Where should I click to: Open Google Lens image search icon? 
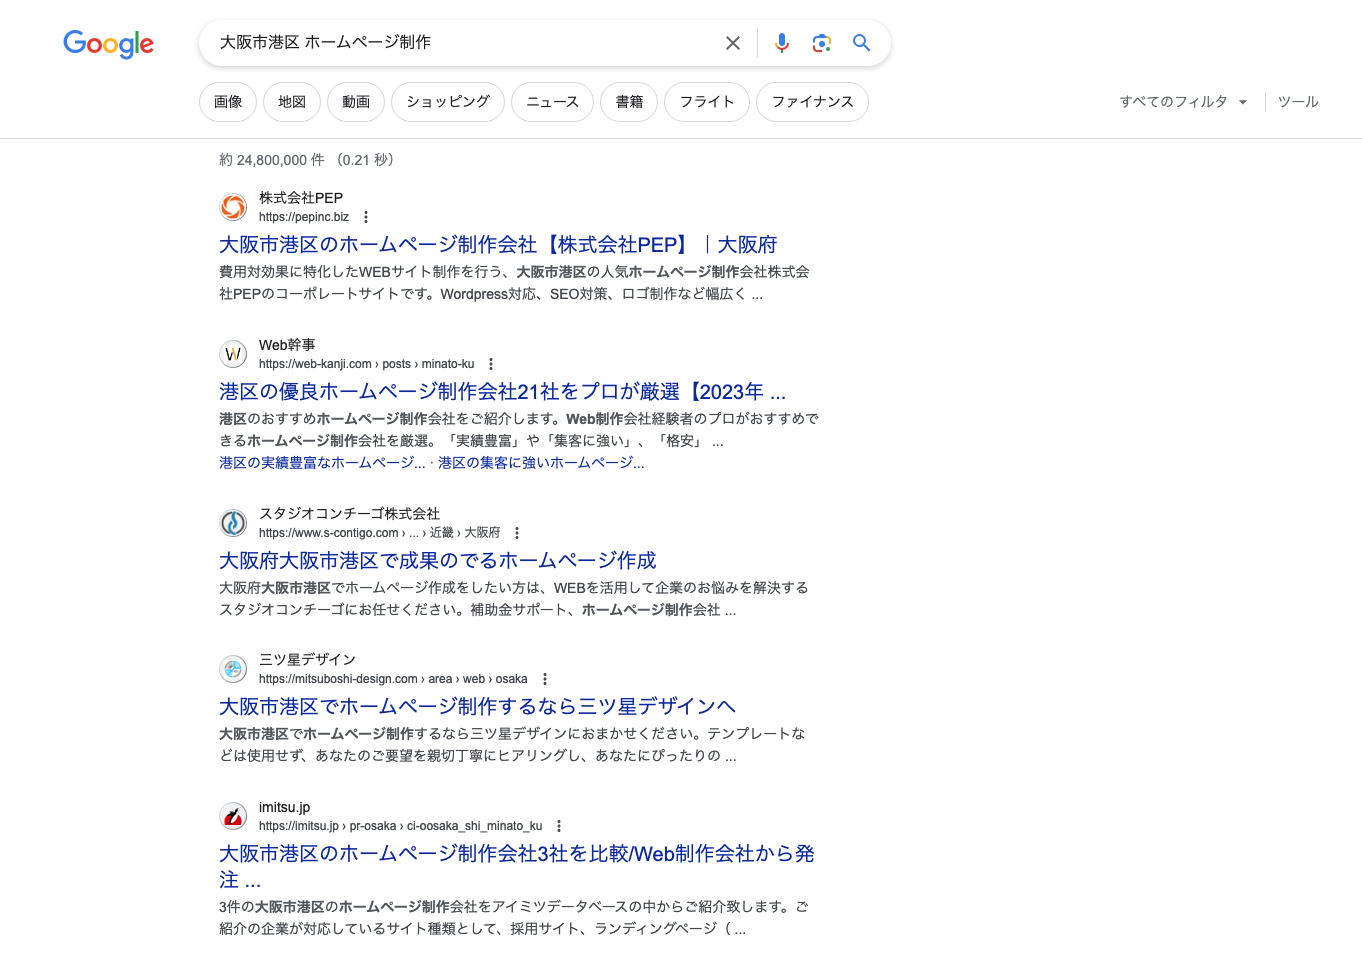coord(822,43)
